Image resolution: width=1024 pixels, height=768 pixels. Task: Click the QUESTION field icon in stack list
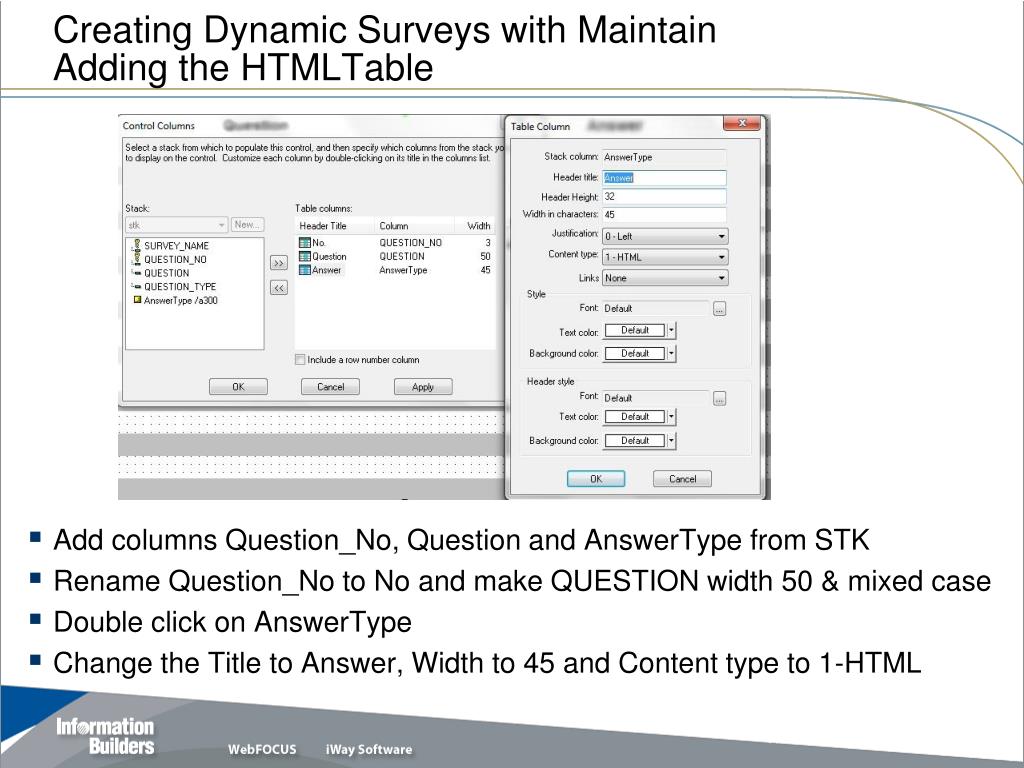point(137,272)
